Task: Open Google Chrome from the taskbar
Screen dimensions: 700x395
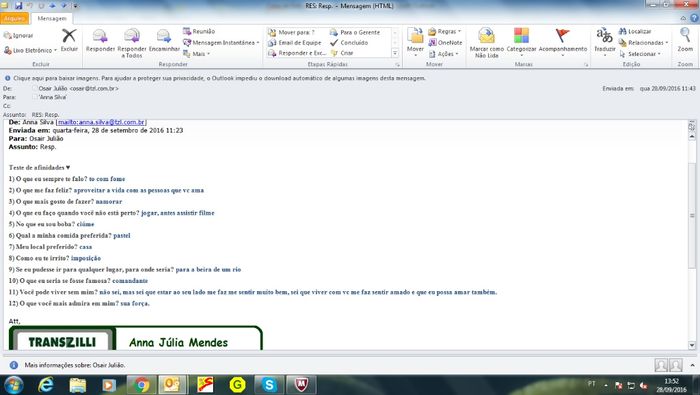Action: 142,385
